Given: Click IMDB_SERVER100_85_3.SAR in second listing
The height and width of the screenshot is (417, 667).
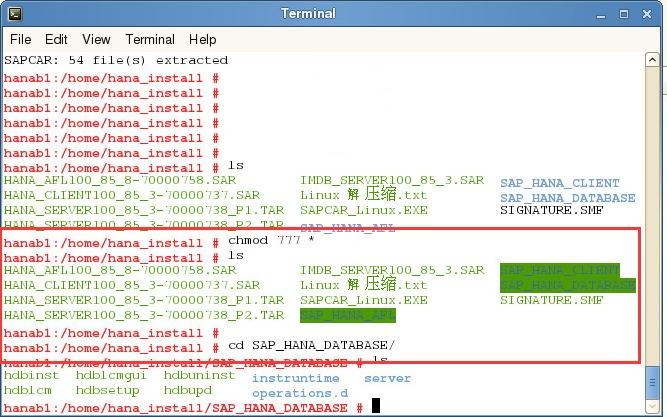Looking at the screenshot, I should coord(392,270).
